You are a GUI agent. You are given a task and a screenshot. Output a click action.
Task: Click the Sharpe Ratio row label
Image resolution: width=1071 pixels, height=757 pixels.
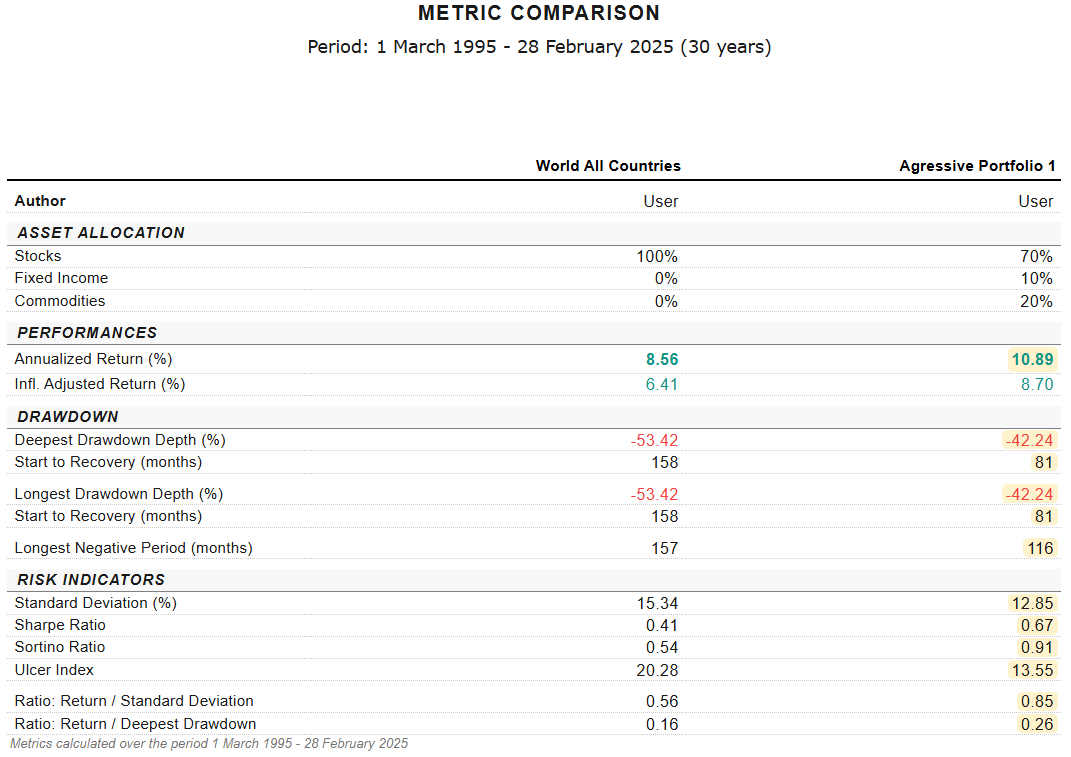tap(60, 625)
